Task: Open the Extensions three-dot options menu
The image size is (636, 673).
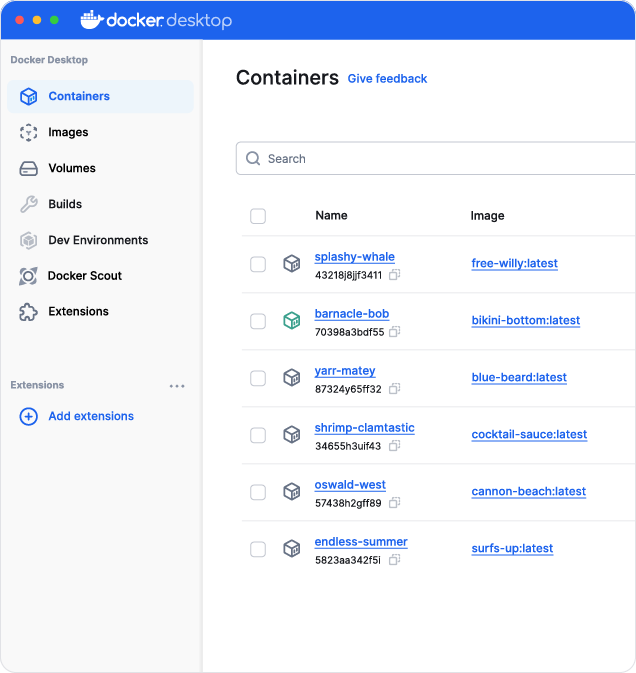Action: [x=177, y=386]
